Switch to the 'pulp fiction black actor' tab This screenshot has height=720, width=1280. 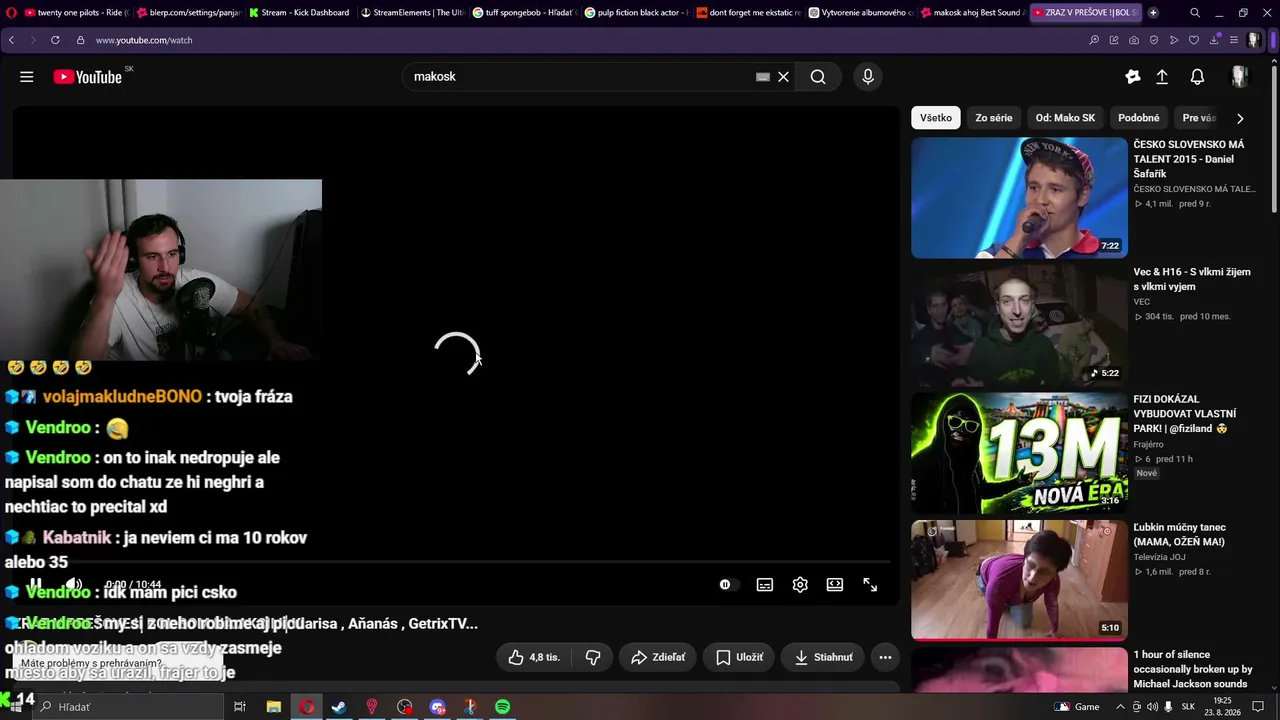635,13
